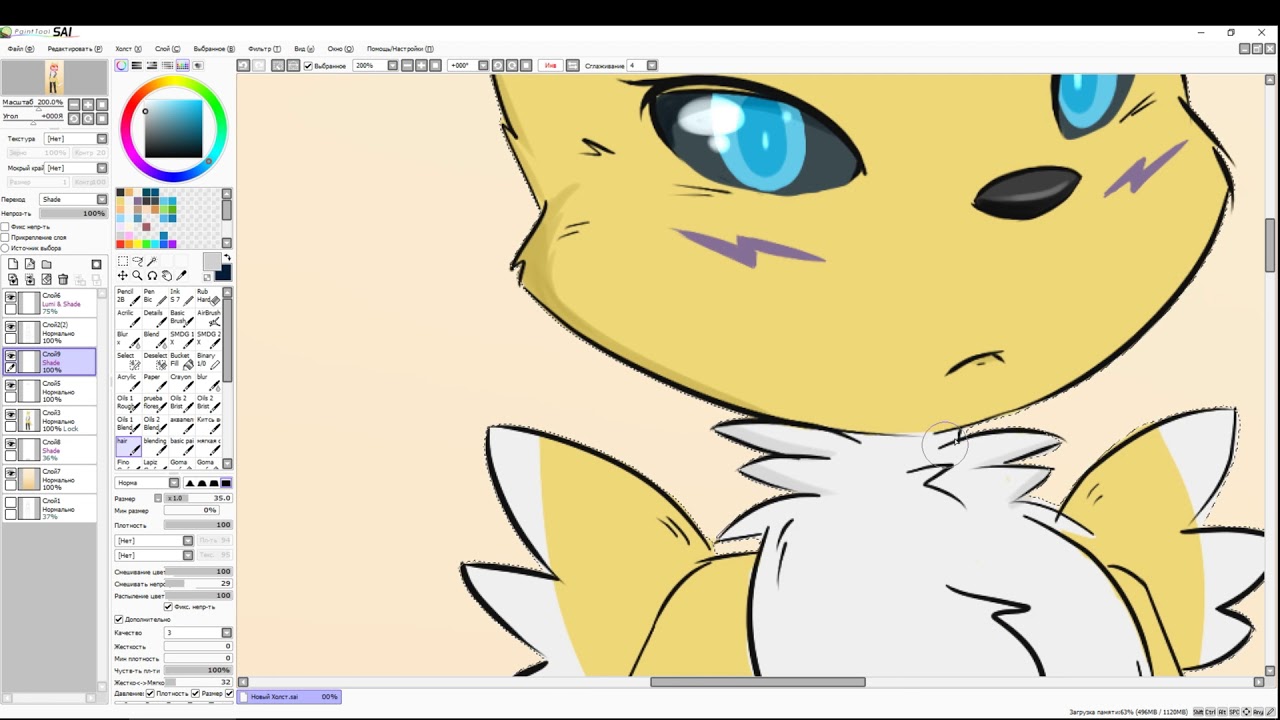Open the Норма brush mode dropdown

147,483
